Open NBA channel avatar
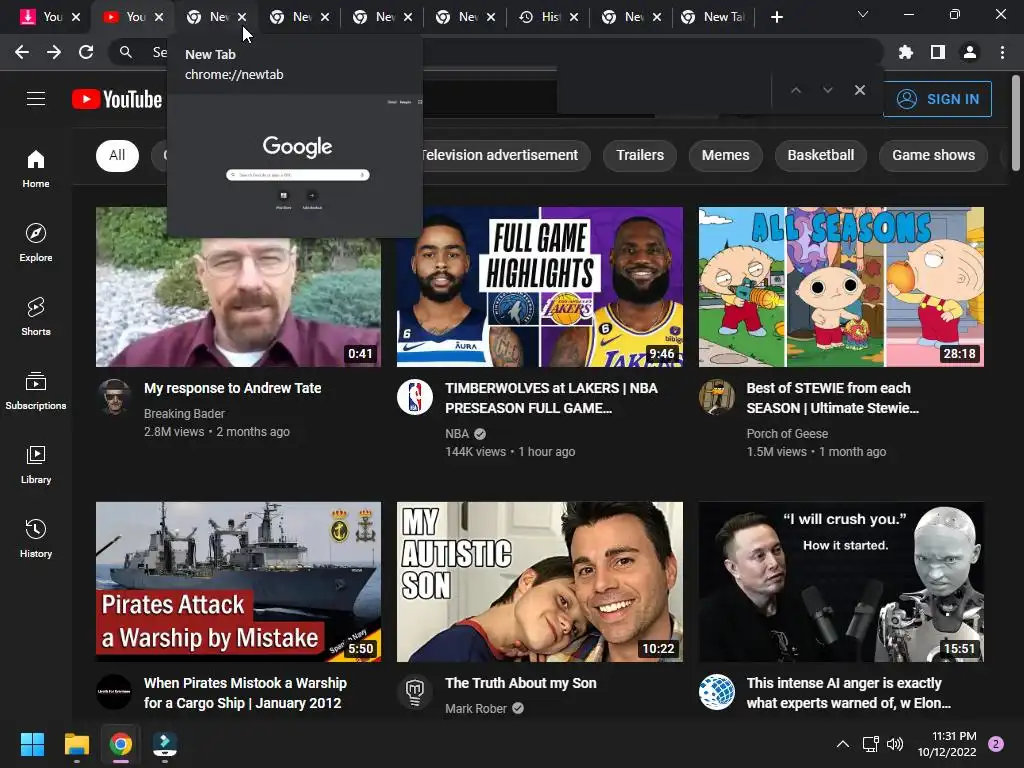This screenshot has height=768, width=1024. (x=415, y=396)
